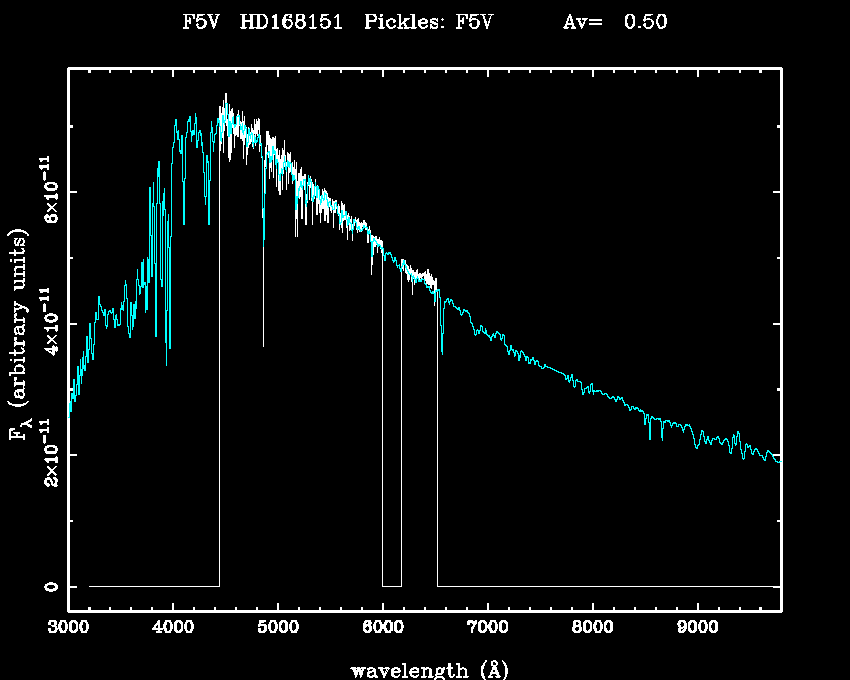Click the 7000 x-axis tick label
Viewport: 850px width, 680px height.
pos(488,630)
